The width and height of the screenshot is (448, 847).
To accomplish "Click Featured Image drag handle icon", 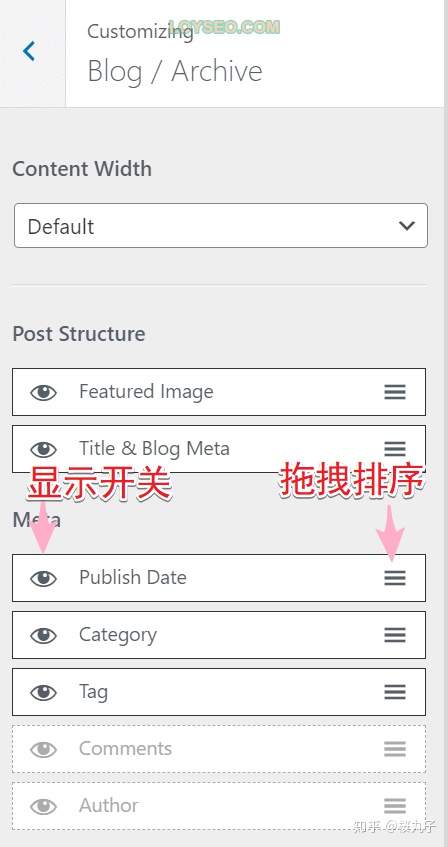I will coord(395,392).
